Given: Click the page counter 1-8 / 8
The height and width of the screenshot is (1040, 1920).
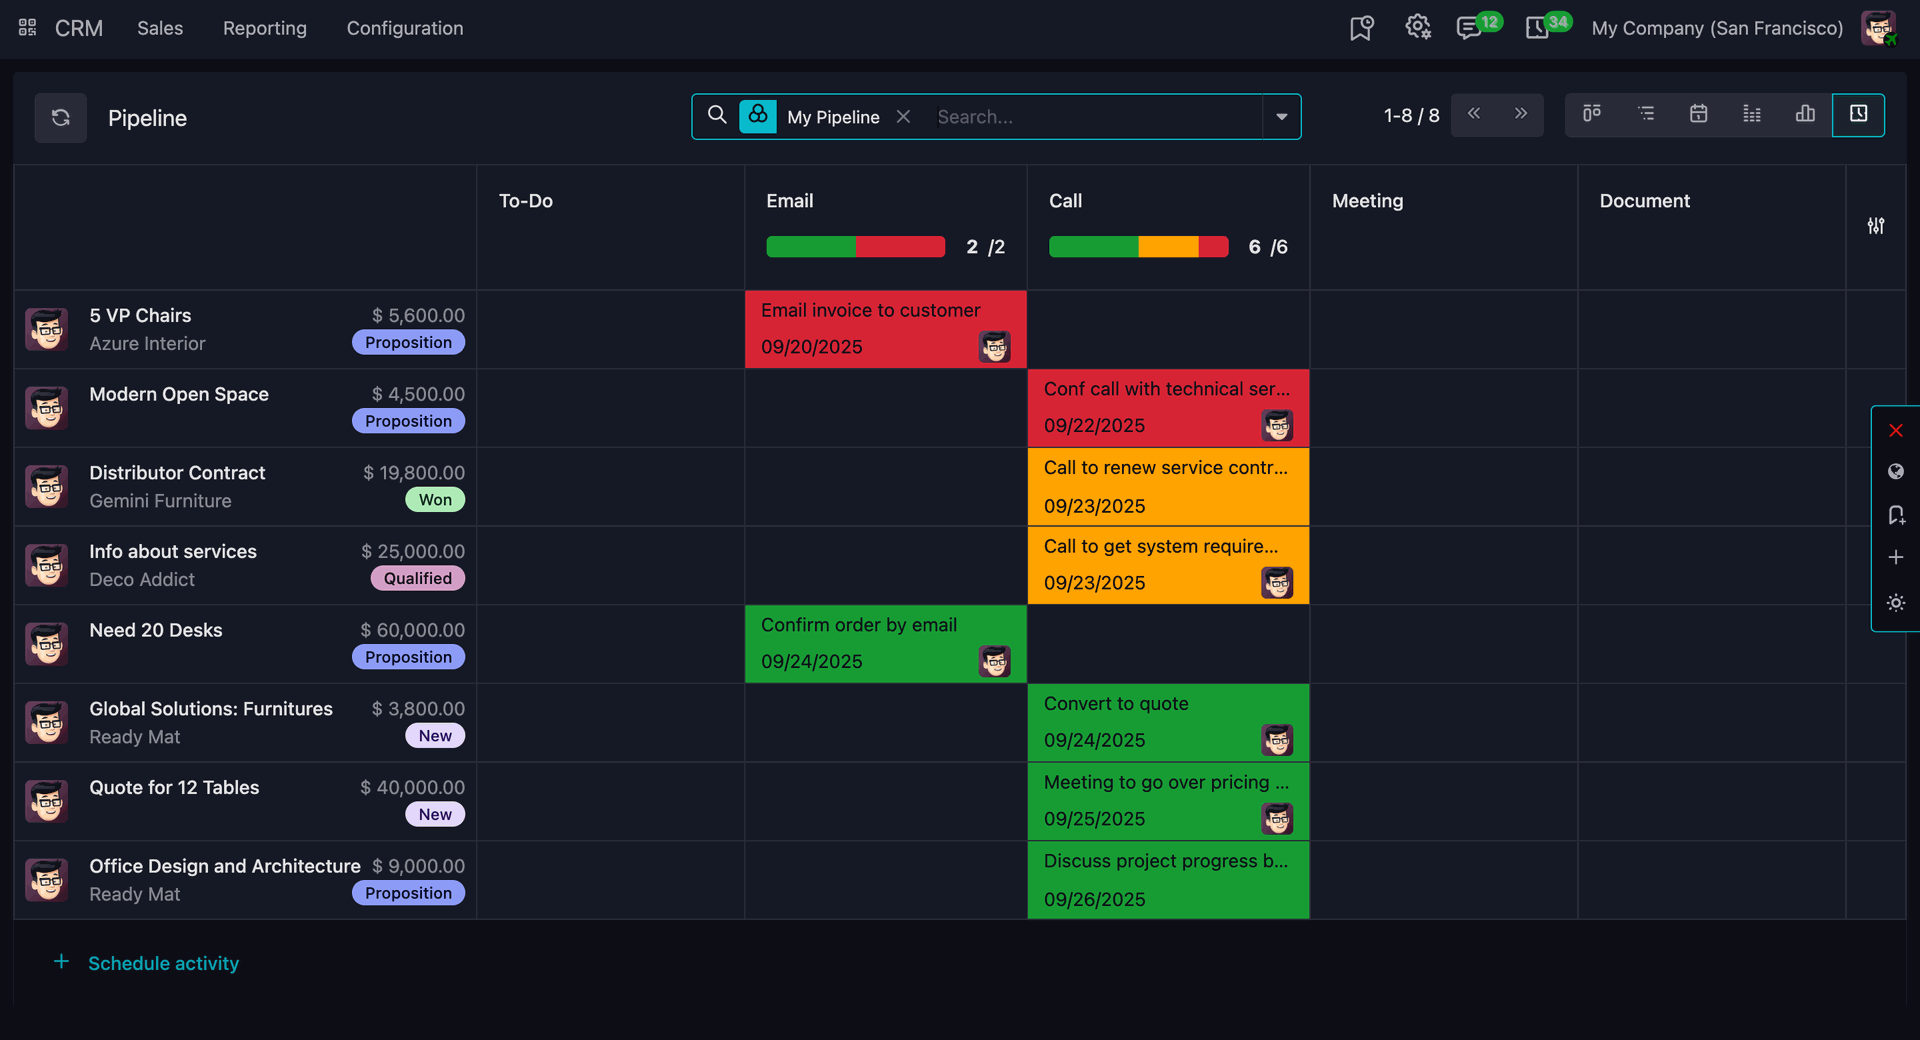Looking at the screenshot, I should coord(1411,116).
